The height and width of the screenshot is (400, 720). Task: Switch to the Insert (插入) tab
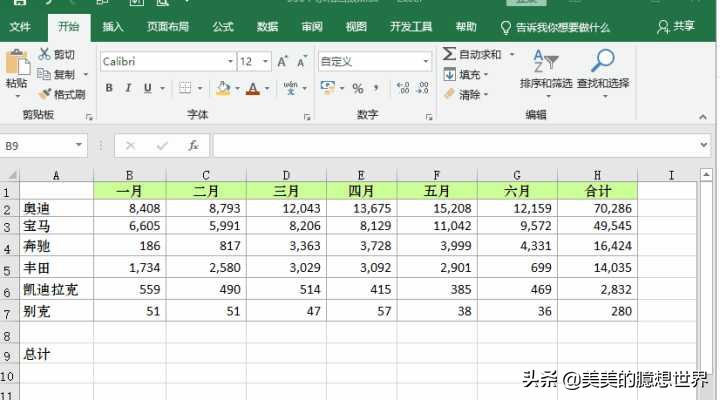coord(112,27)
